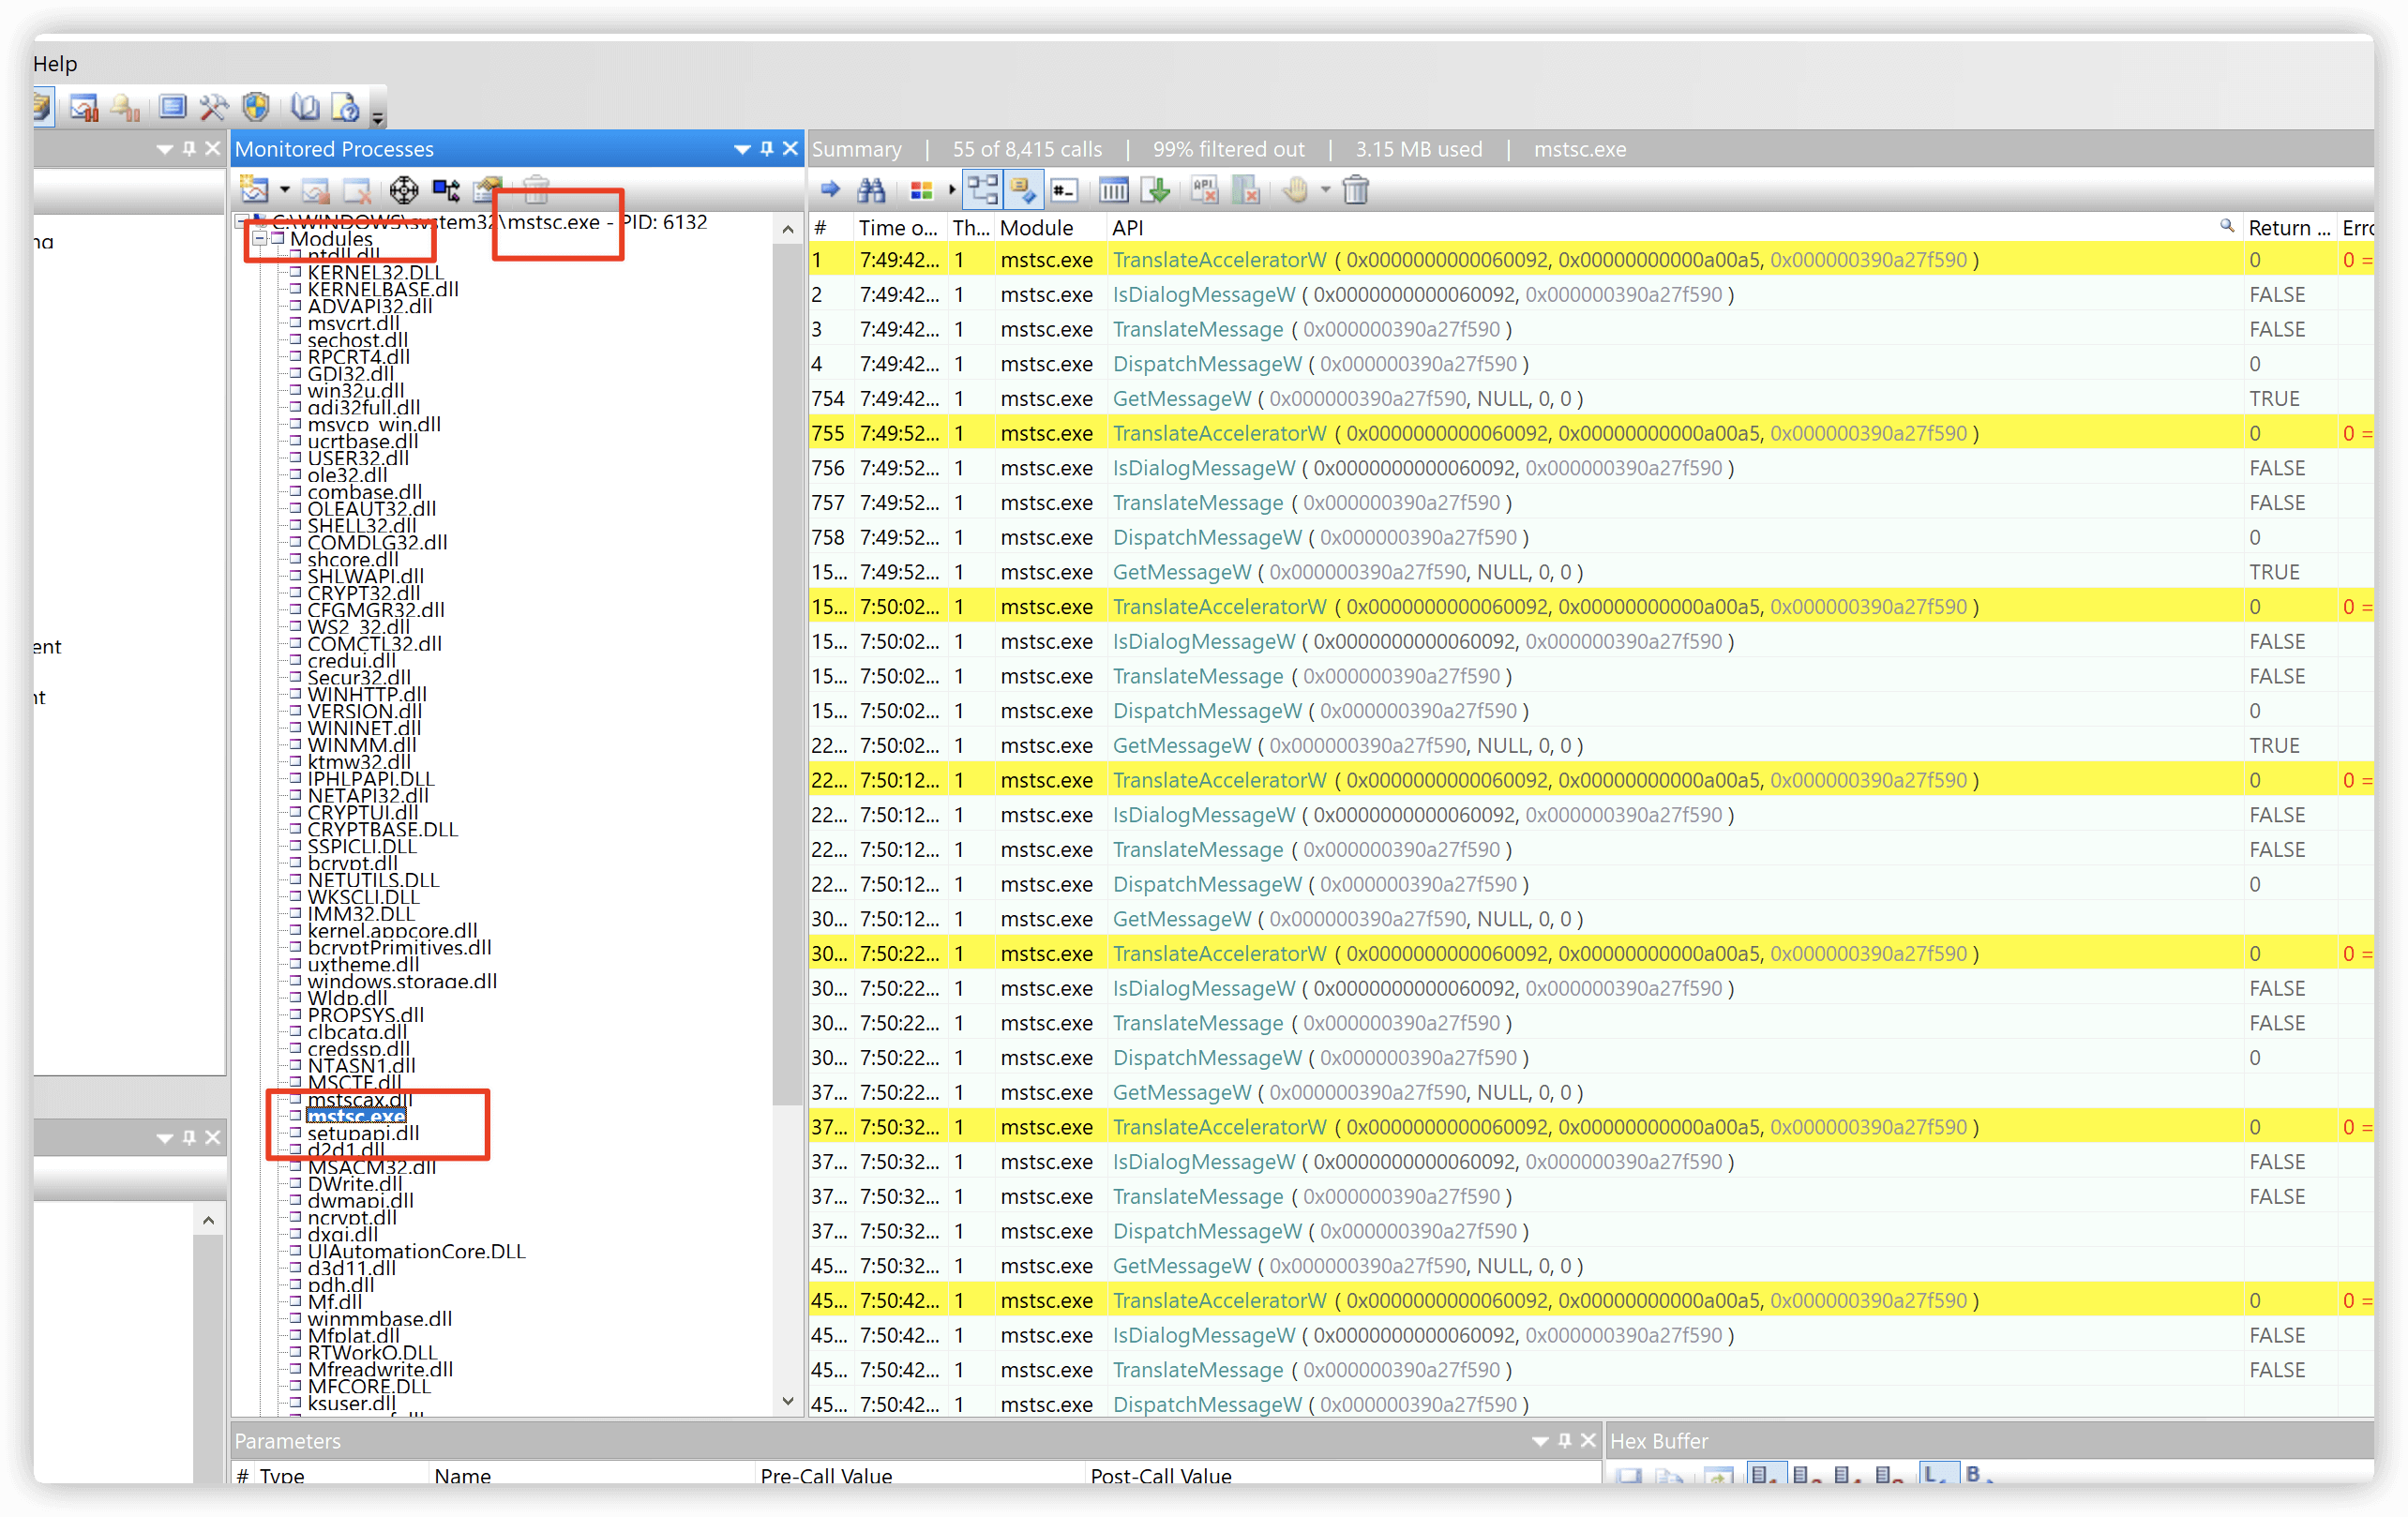The height and width of the screenshot is (1517, 2408).
Task: Close the Parameters panel
Action: pyautogui.click(x=1588, y=1441)
